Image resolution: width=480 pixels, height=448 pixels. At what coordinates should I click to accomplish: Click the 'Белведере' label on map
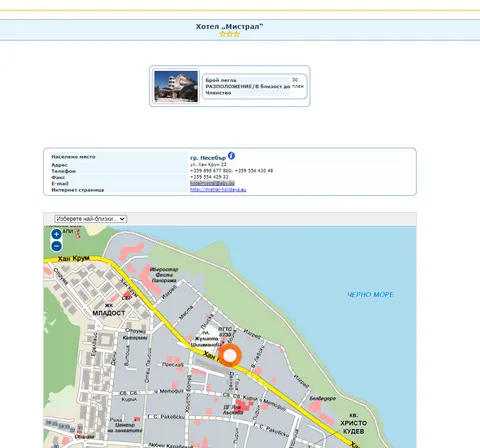point(323,398)
